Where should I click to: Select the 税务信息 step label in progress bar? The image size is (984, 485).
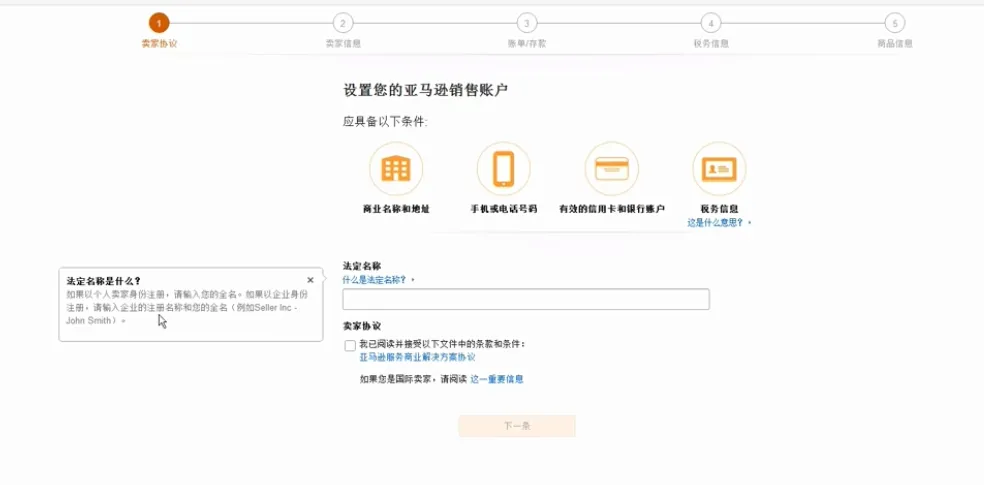coord(711,44)
